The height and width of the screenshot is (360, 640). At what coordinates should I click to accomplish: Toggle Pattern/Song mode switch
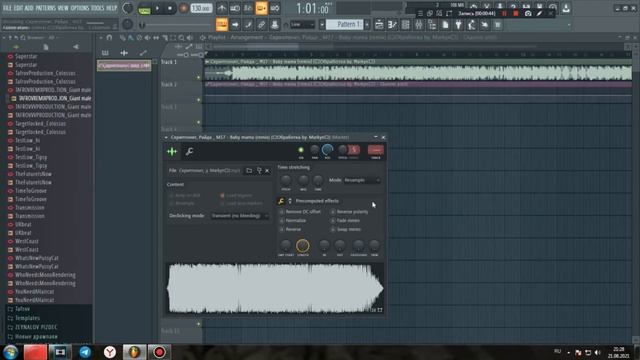144,8
